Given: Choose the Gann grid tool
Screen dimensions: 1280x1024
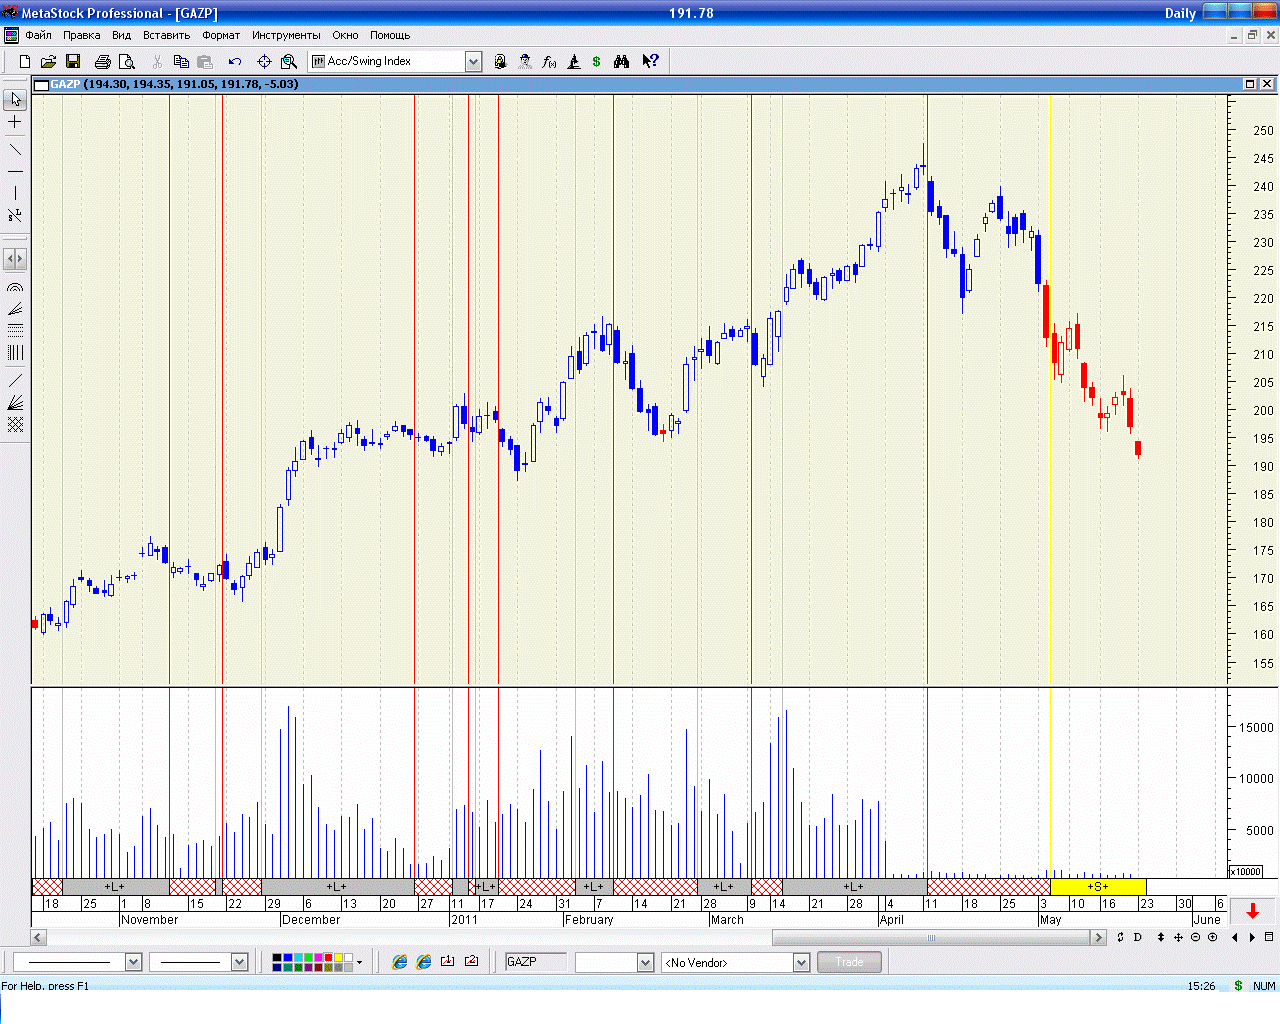Looking at the screenshot, I should click(15, 425).
